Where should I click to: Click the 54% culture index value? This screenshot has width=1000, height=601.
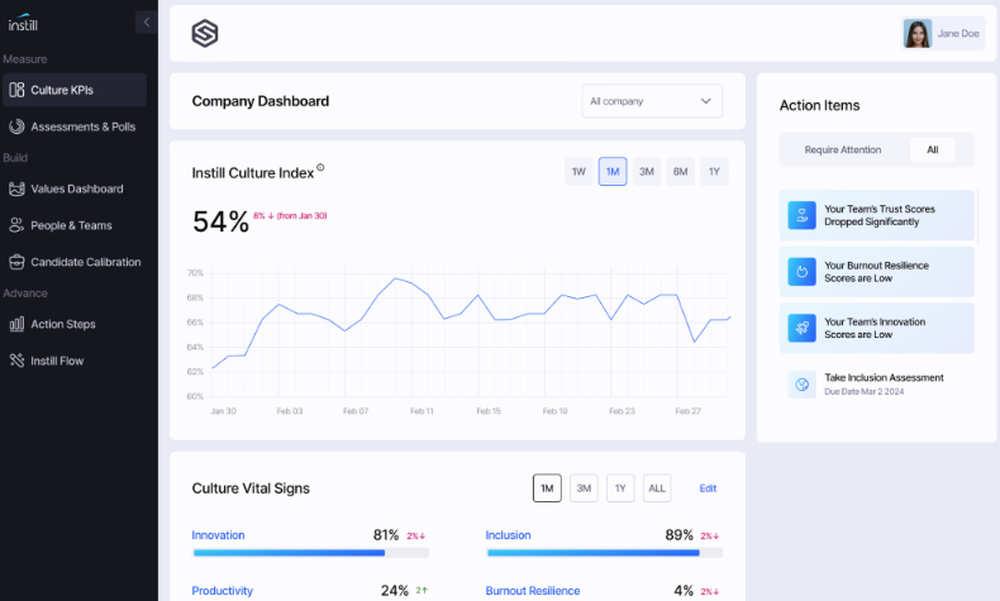[221, 222]
